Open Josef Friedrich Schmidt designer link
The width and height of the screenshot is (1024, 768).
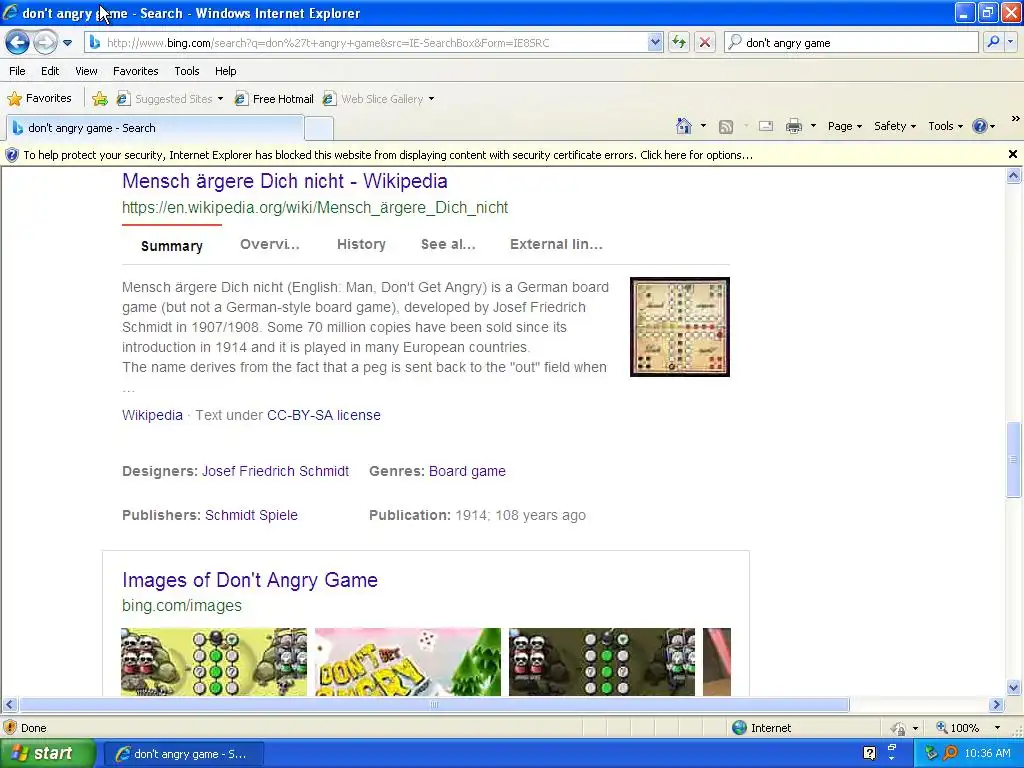[x=275, y=472]
